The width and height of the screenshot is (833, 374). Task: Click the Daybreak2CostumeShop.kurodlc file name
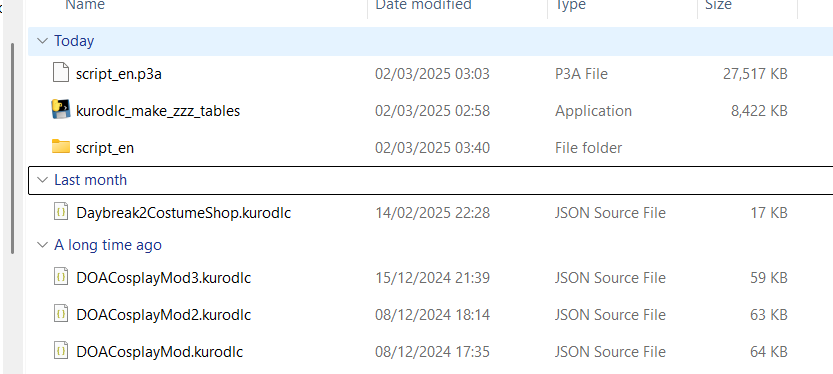[x=184, y=213]
